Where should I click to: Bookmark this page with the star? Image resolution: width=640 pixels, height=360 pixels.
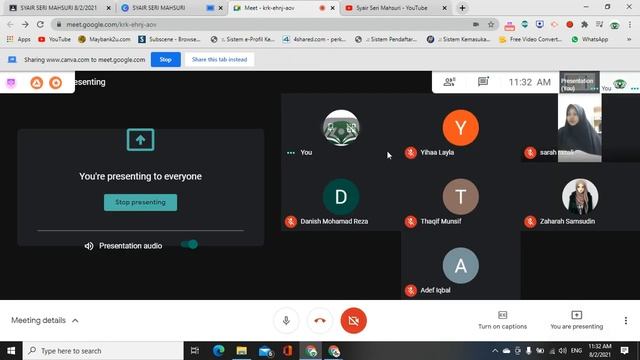[x=491, y=24]
